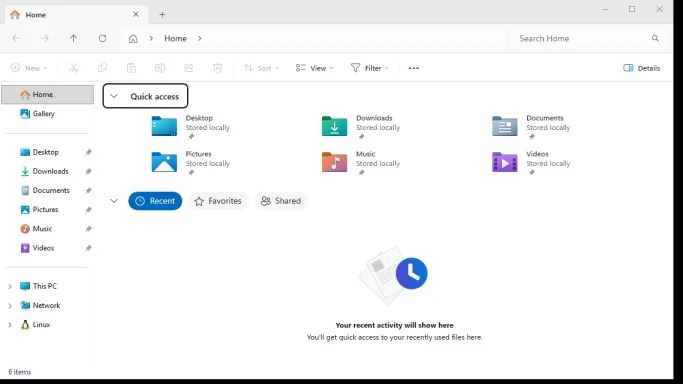Unpin Desktop via sidebar pin icon
Screen dimensions: 683x384
pos(88,152)
